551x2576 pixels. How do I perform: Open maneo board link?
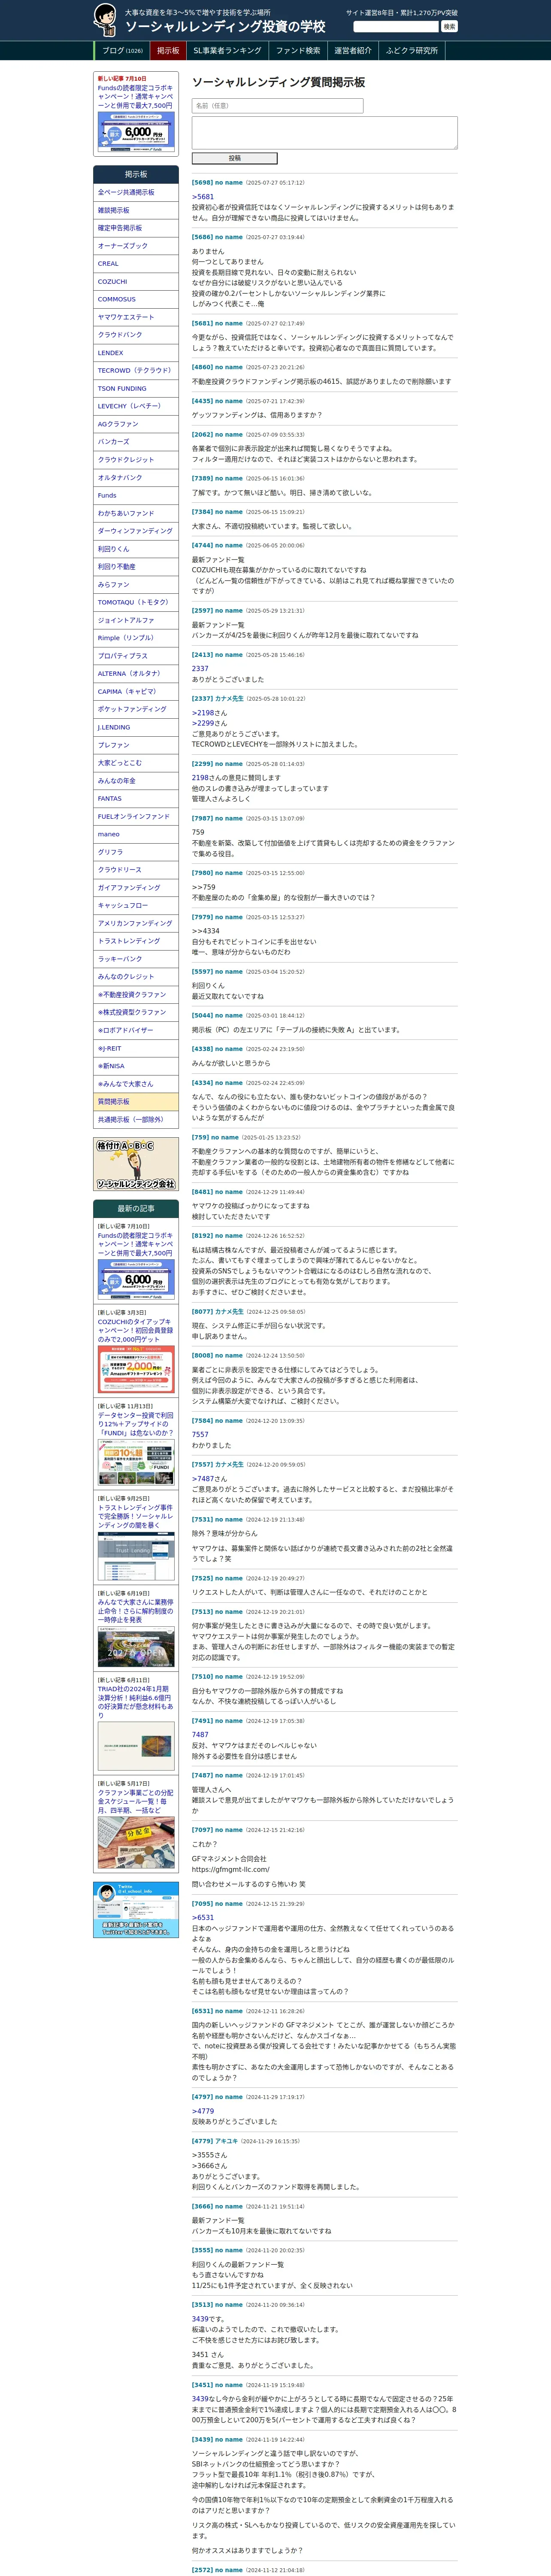(x=136, y=834)
